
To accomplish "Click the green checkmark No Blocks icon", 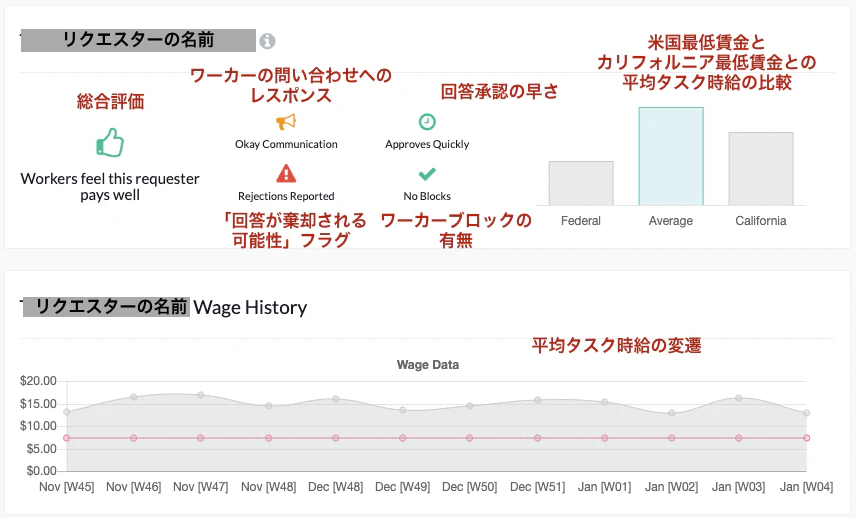I will (x=427, y=174).
